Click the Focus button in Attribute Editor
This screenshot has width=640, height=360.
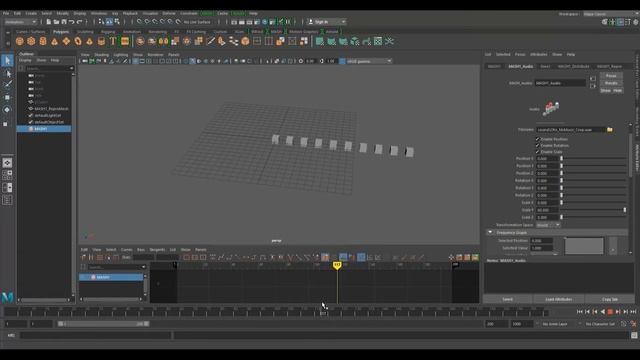point(611,76)
